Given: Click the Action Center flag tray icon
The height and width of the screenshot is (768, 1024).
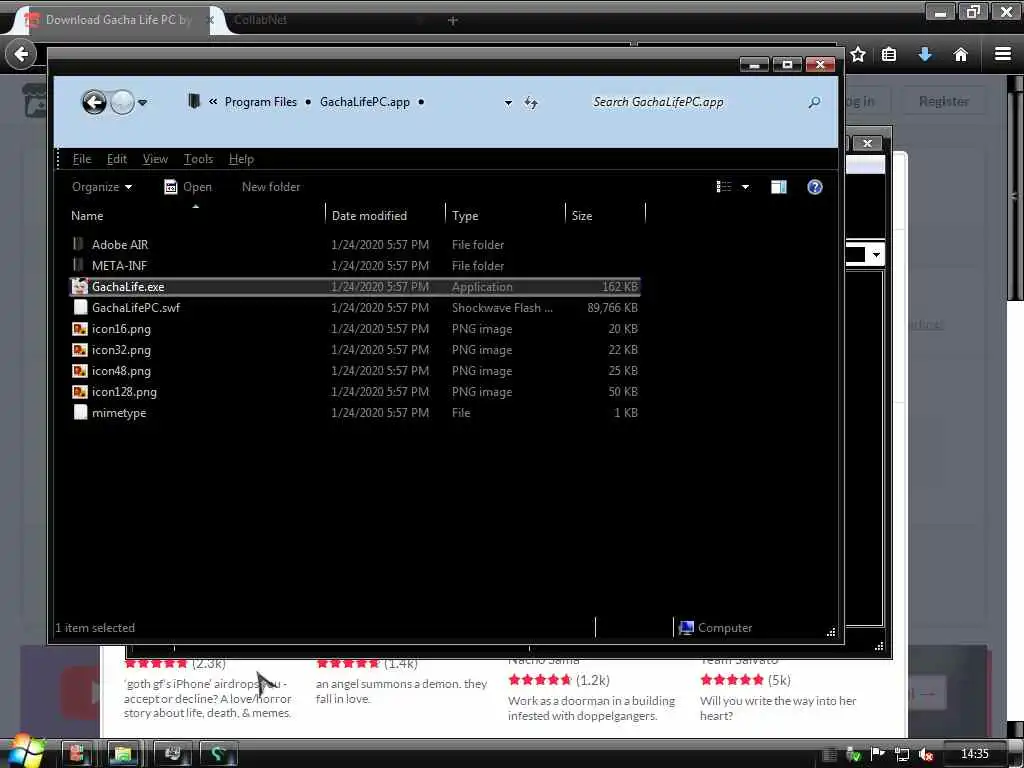Looking at the screenshot, I should pos(878,754).
